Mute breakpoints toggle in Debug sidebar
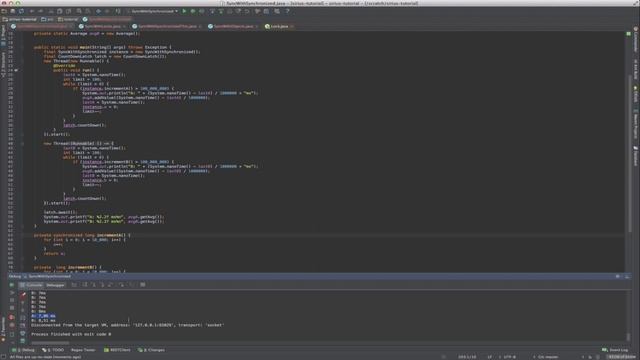The image size is (640, 360). pos(12,325)
